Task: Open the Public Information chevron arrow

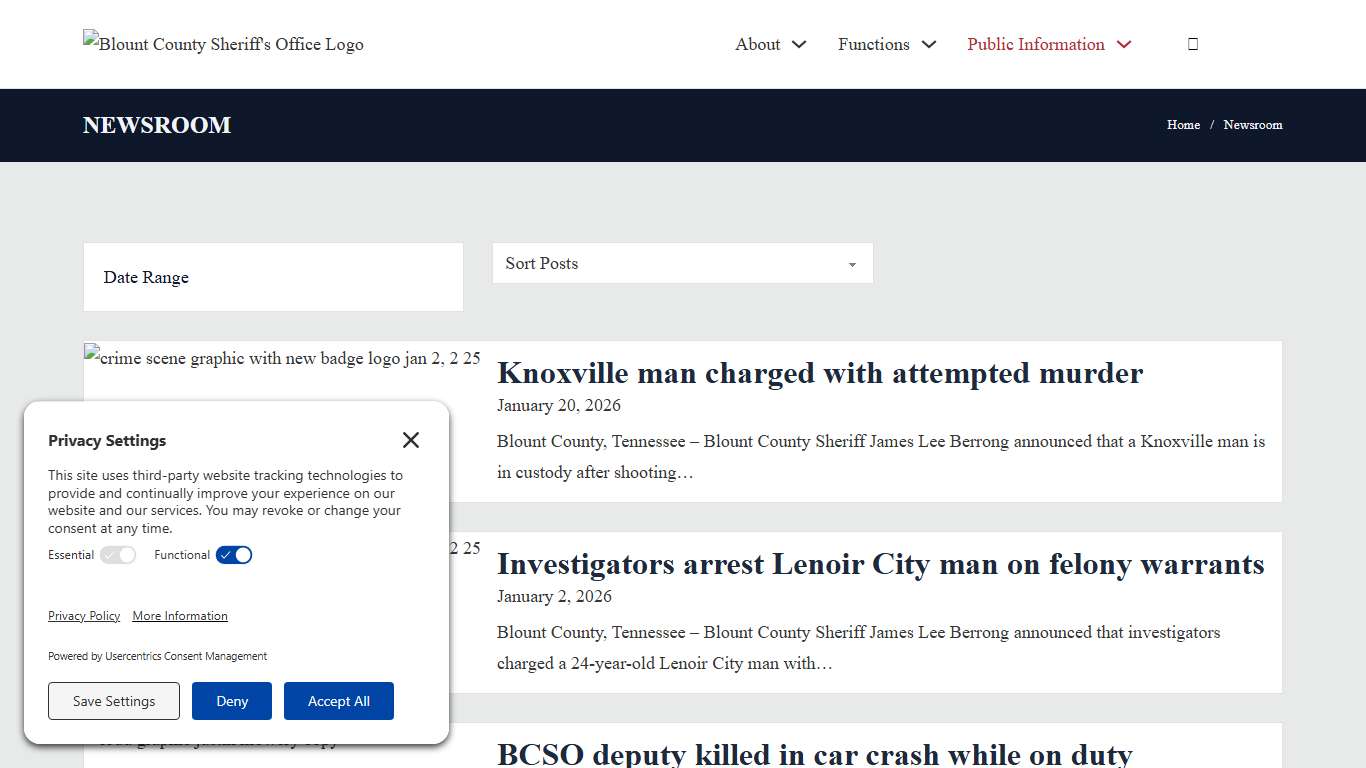Action: (1125, 44)
